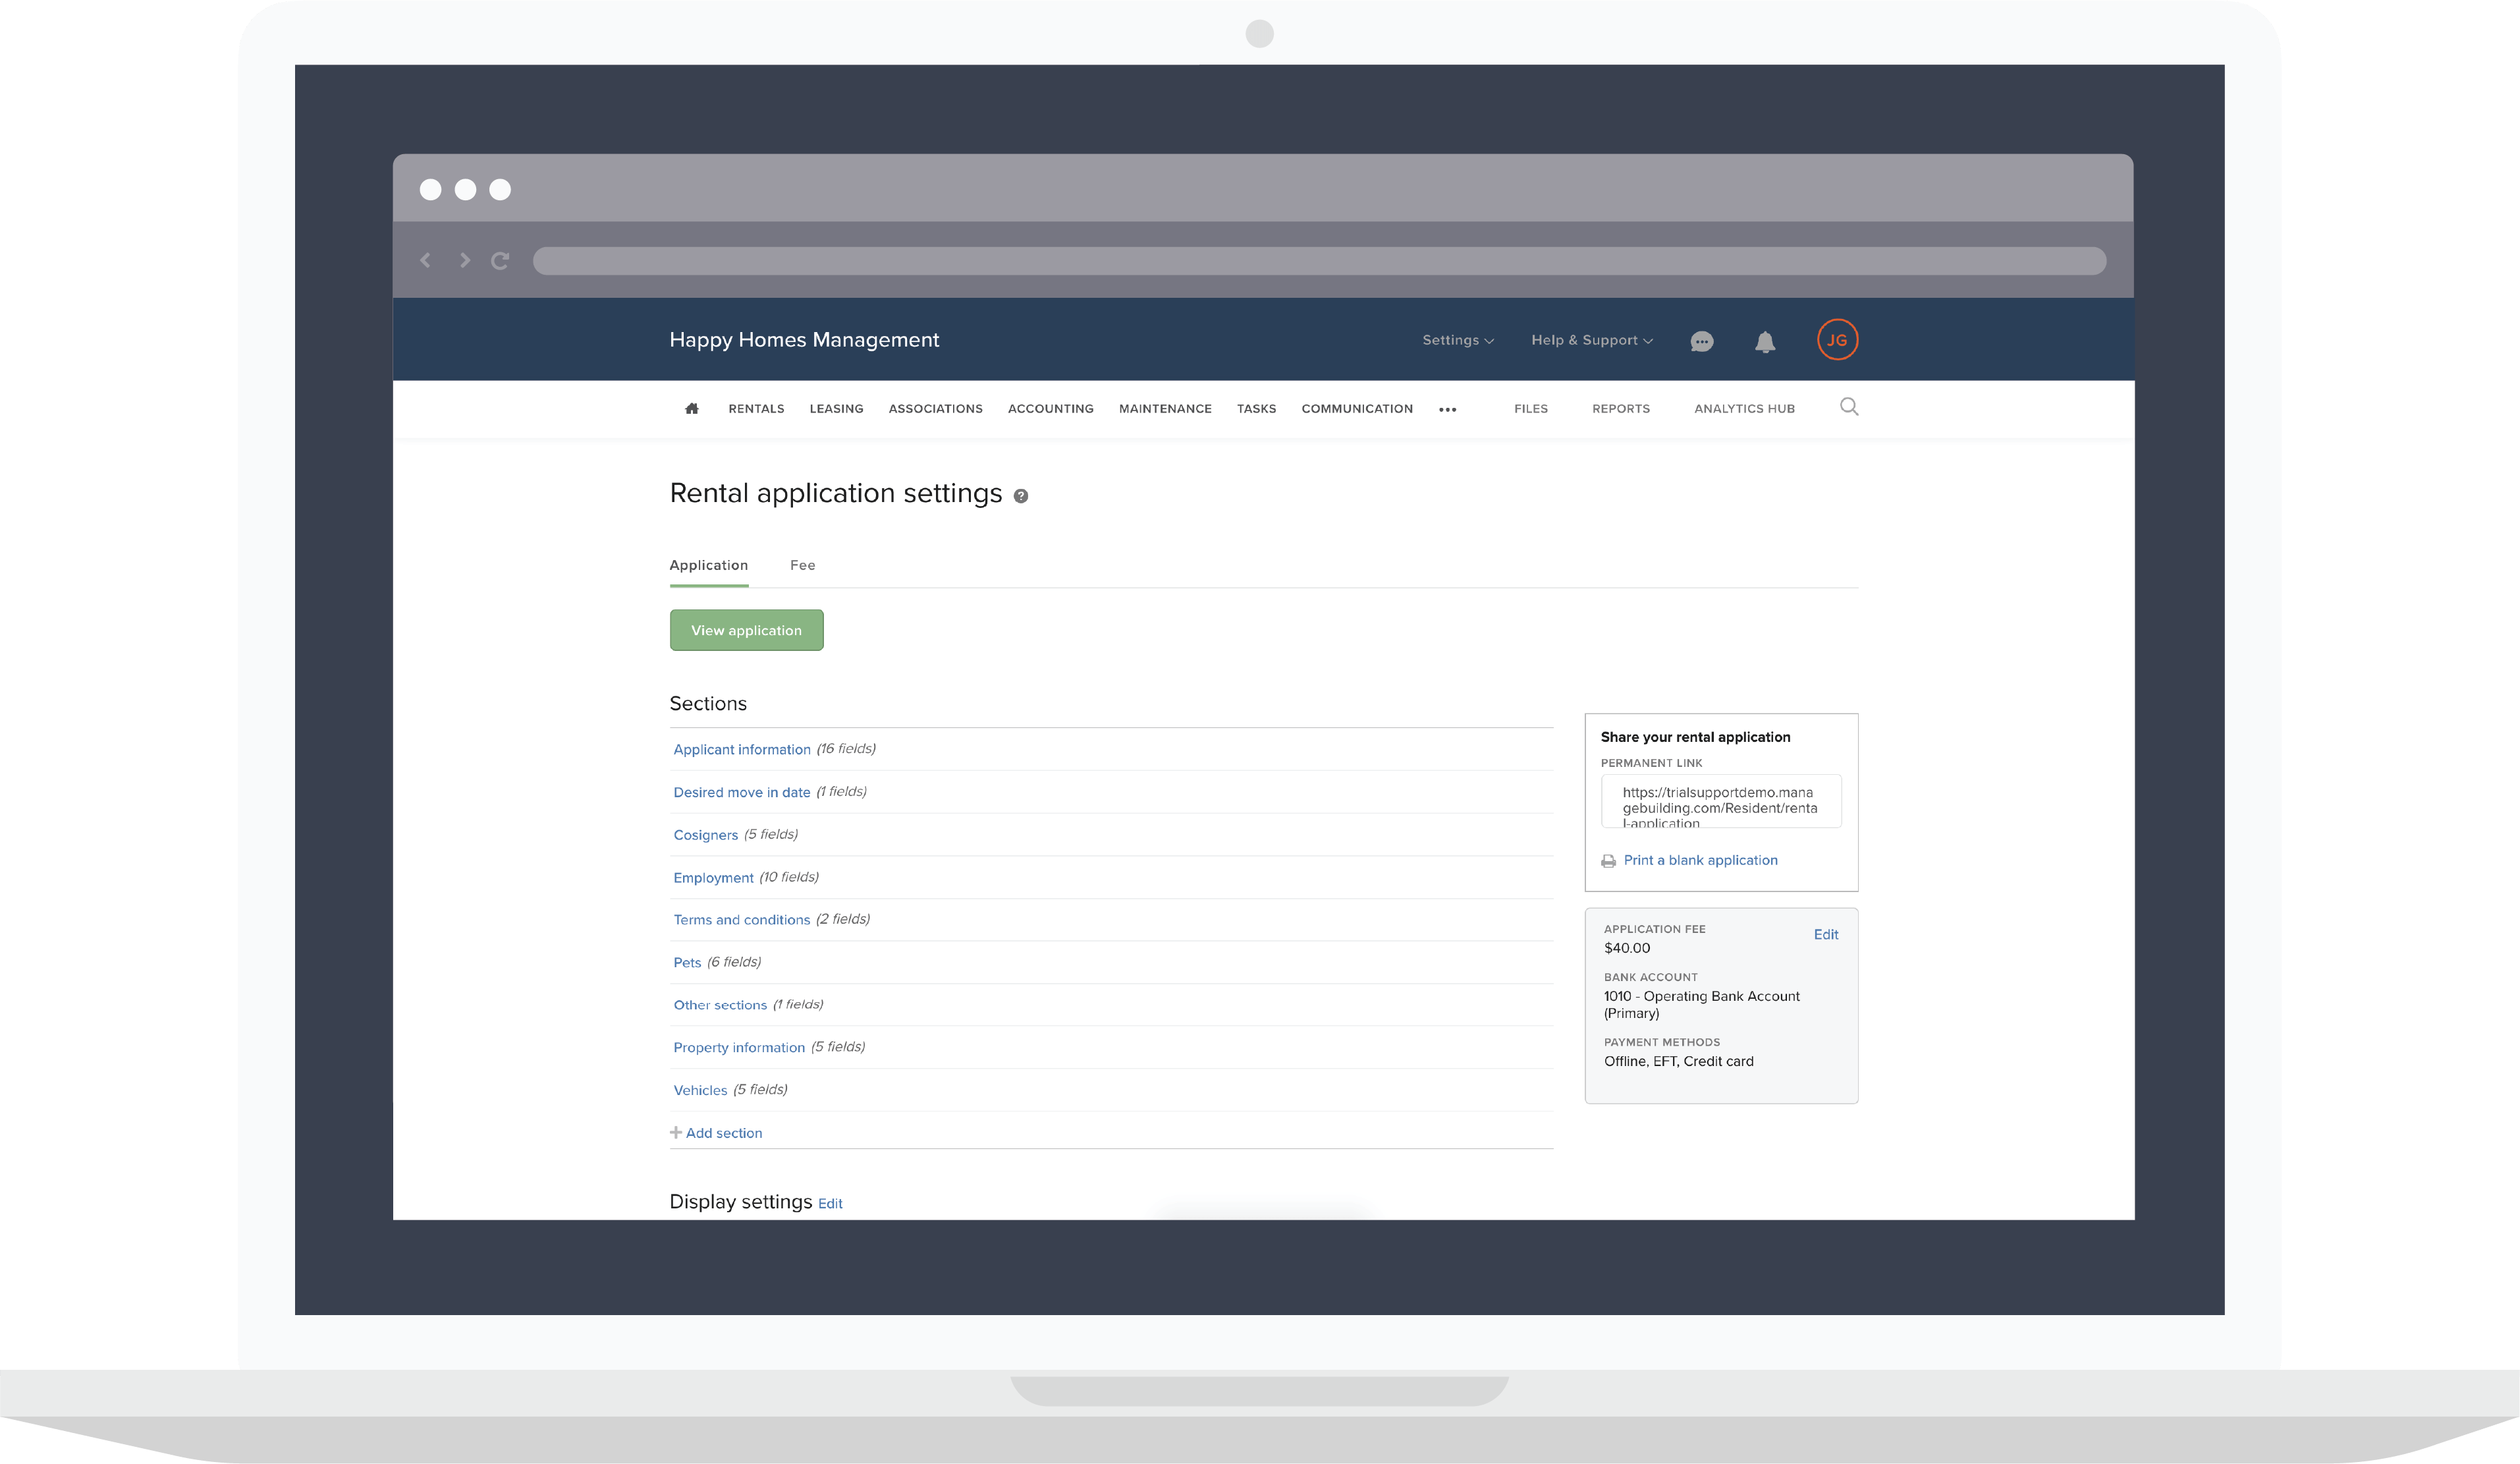
Task: Open the Analytics Hub menu item
Action: point(1743,408)
